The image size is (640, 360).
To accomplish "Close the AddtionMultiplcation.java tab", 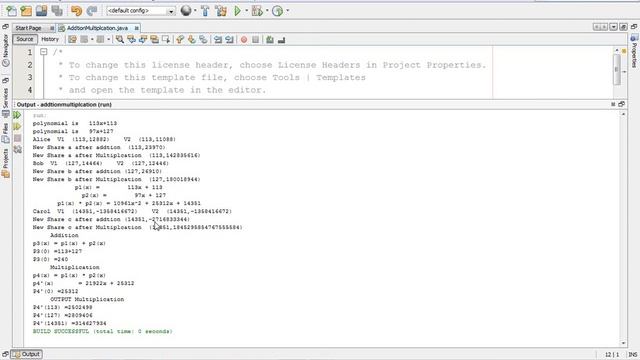I will 136,28.
